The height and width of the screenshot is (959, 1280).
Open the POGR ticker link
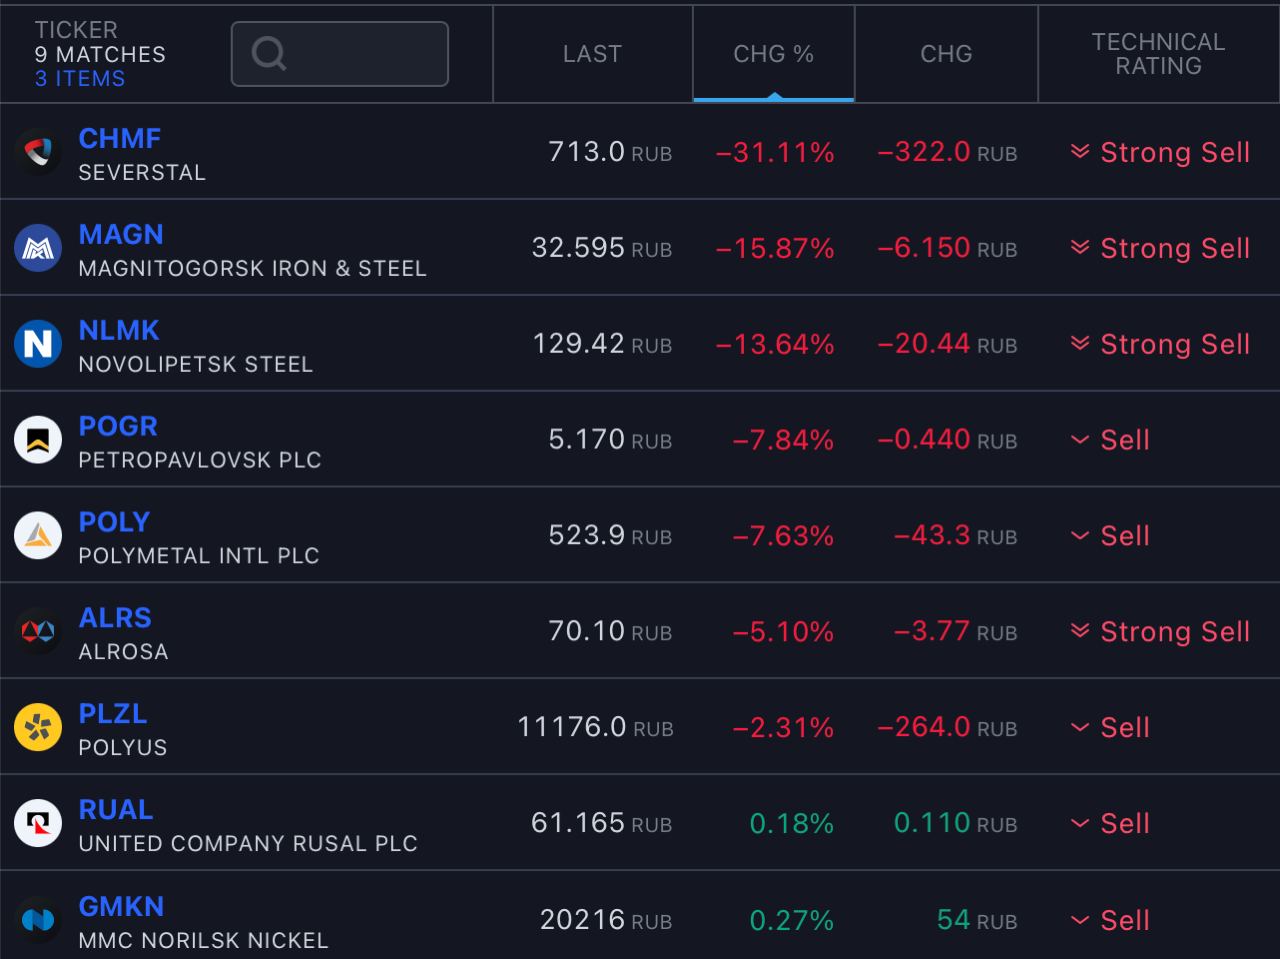[118, 426]
